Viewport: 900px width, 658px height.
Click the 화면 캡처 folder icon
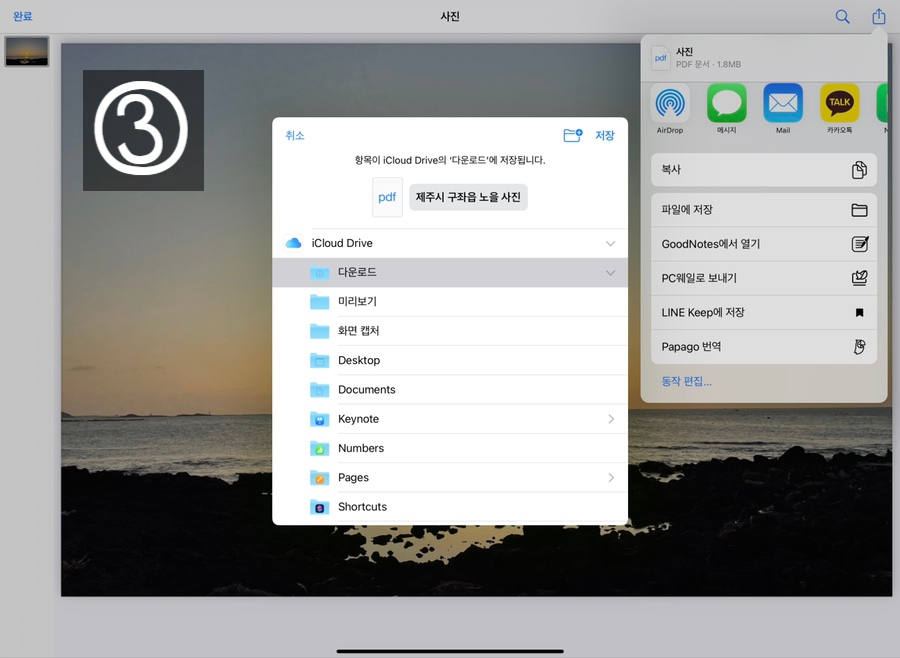[x=320, y=331]
